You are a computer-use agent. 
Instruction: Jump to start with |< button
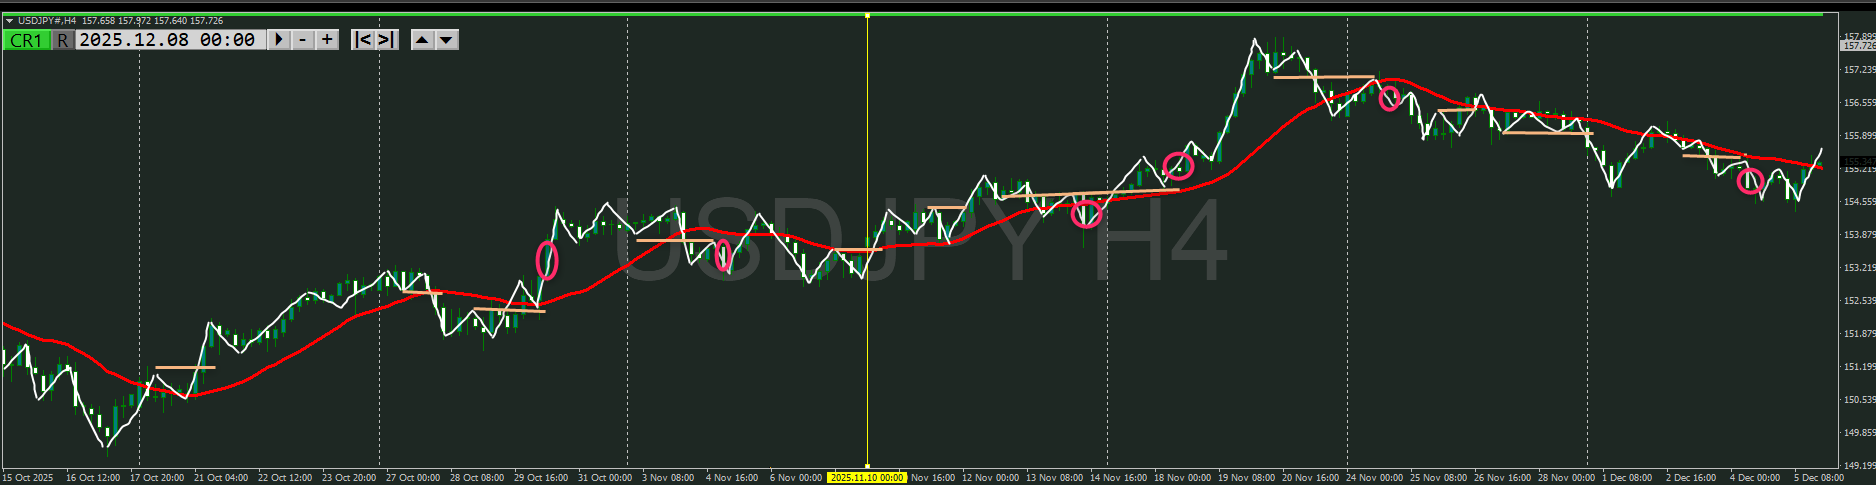363,40
